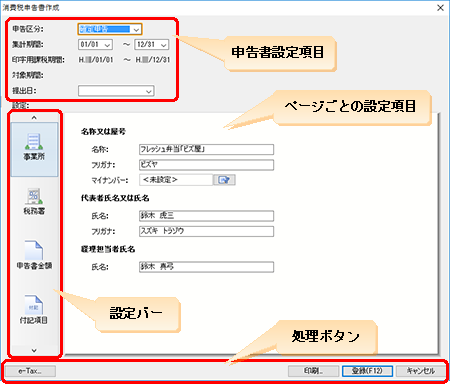Viewport: 450px width, 392px height.
Task: Click the 代表者 フリガナ field スズキ トラゾウ
Action: point(206,231)
